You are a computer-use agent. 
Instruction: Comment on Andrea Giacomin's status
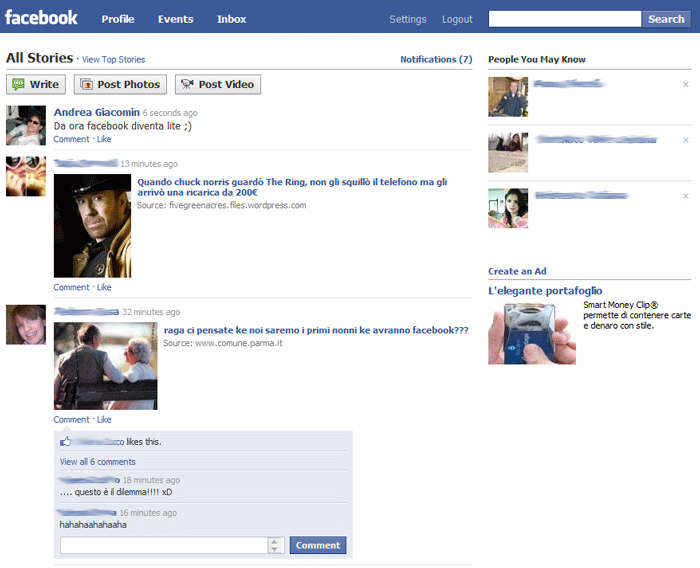71,139
